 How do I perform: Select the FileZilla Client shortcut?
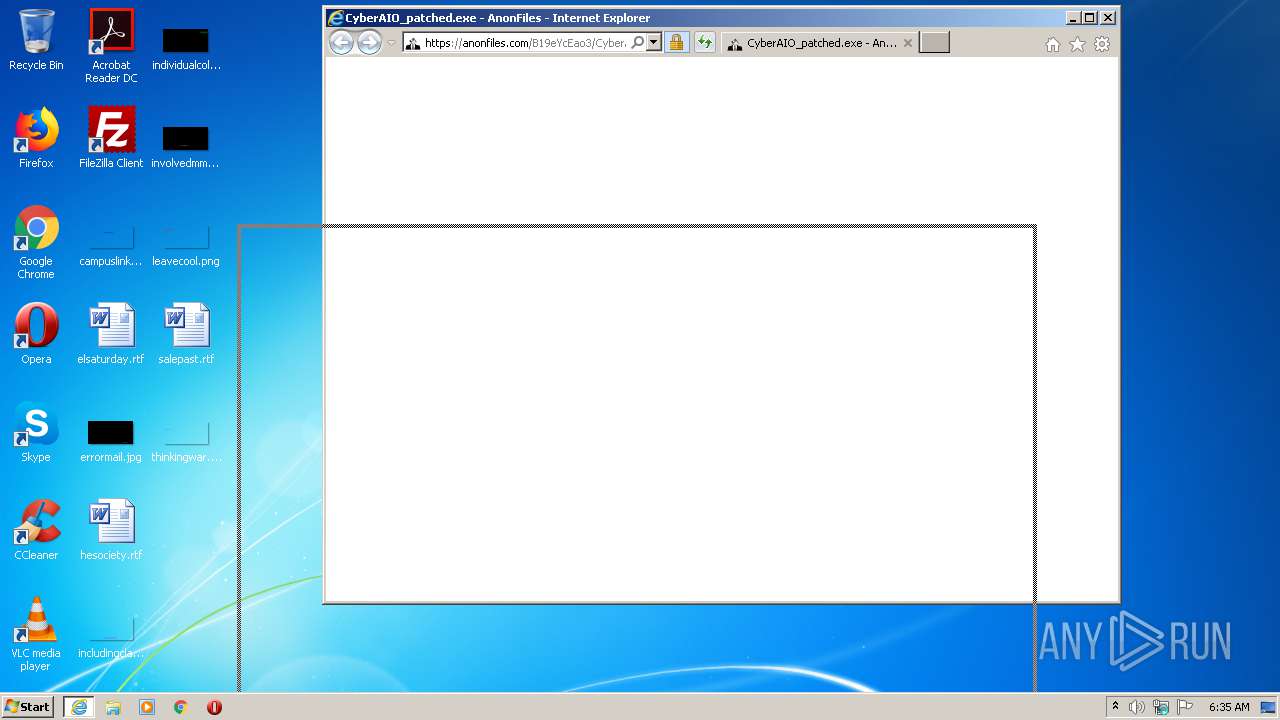point(111,138)
